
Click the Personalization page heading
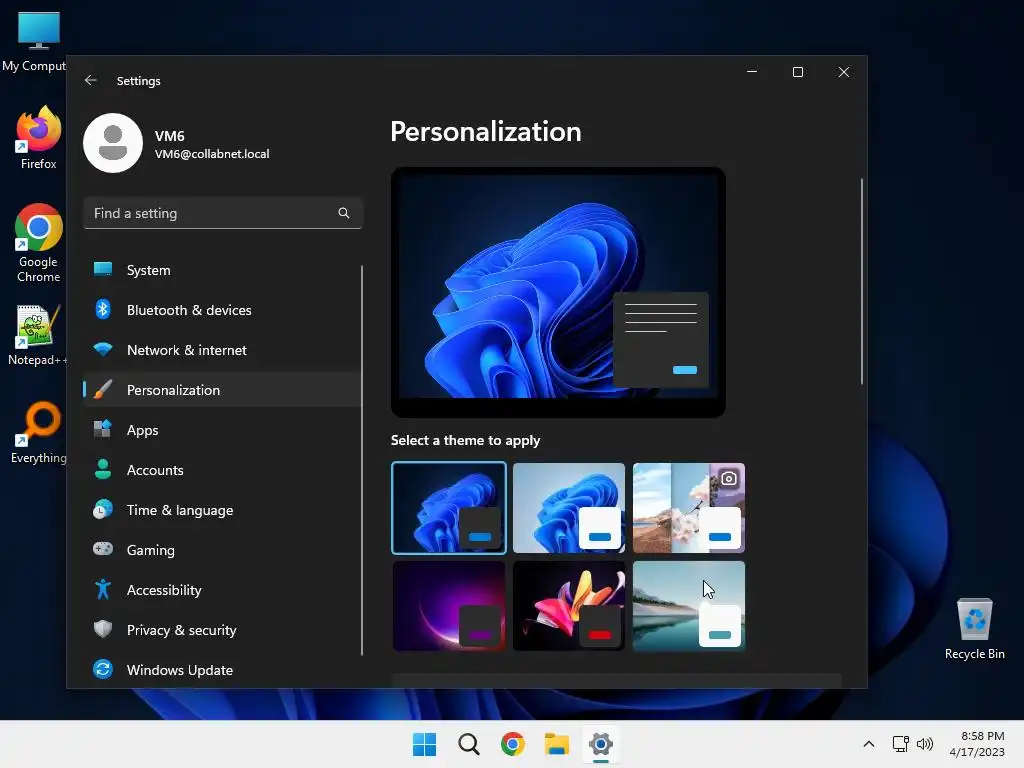pos(485,131)
